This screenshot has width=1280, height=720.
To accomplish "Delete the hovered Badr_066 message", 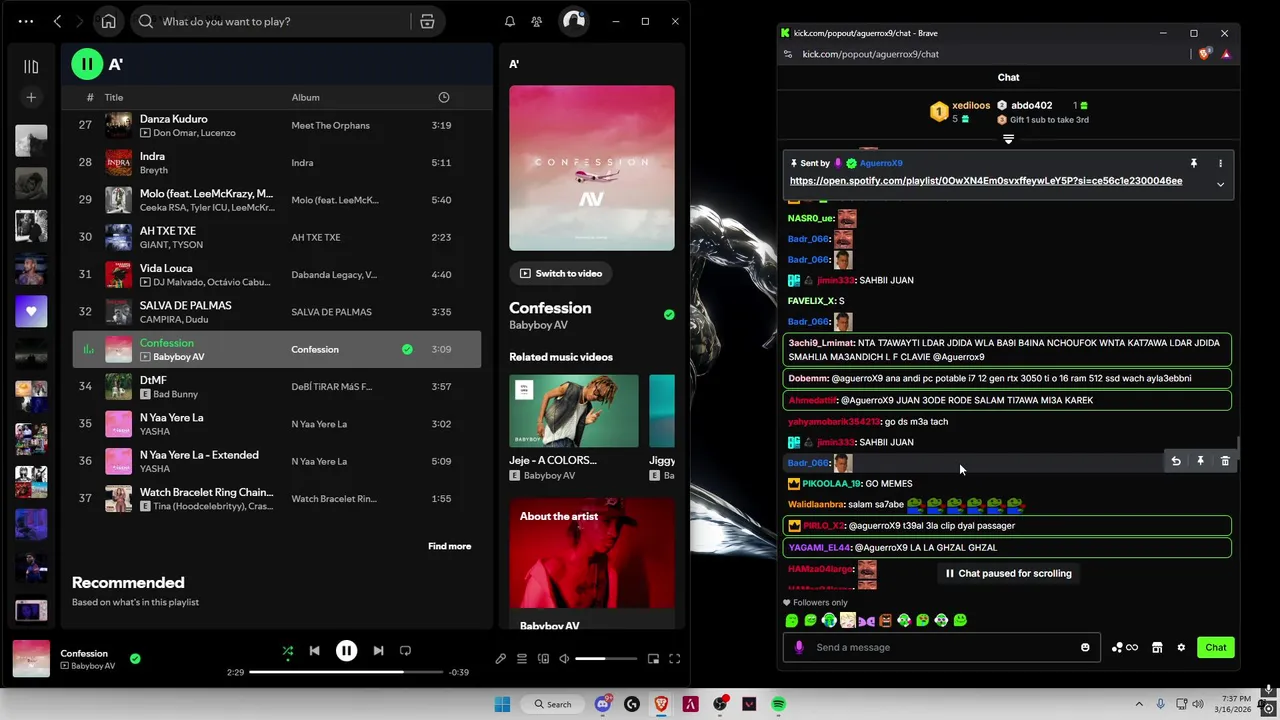I will pyautogui.click(x=1225, y=461).
